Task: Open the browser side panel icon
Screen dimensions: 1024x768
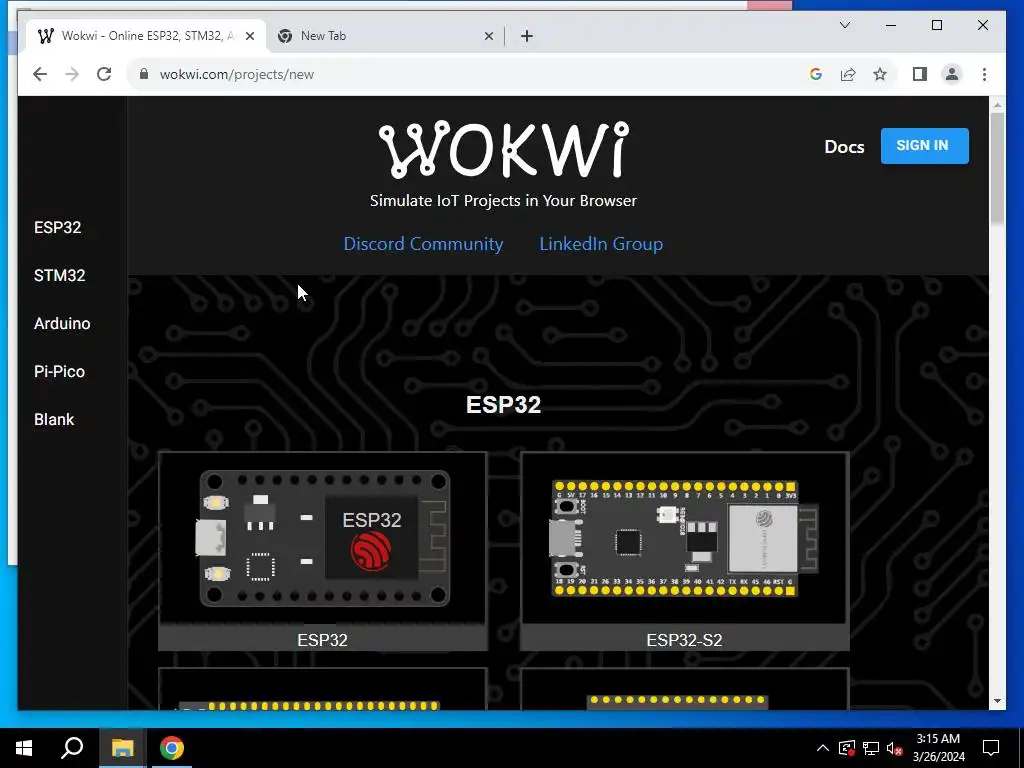Action: (920, 74)
